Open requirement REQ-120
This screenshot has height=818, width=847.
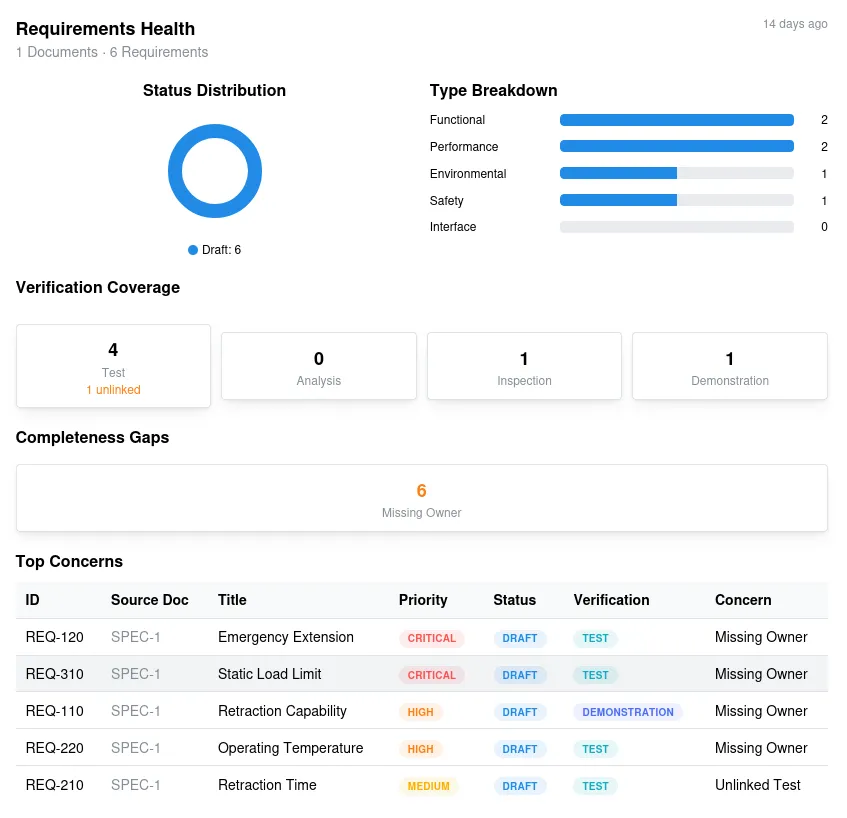click(55, 637)
